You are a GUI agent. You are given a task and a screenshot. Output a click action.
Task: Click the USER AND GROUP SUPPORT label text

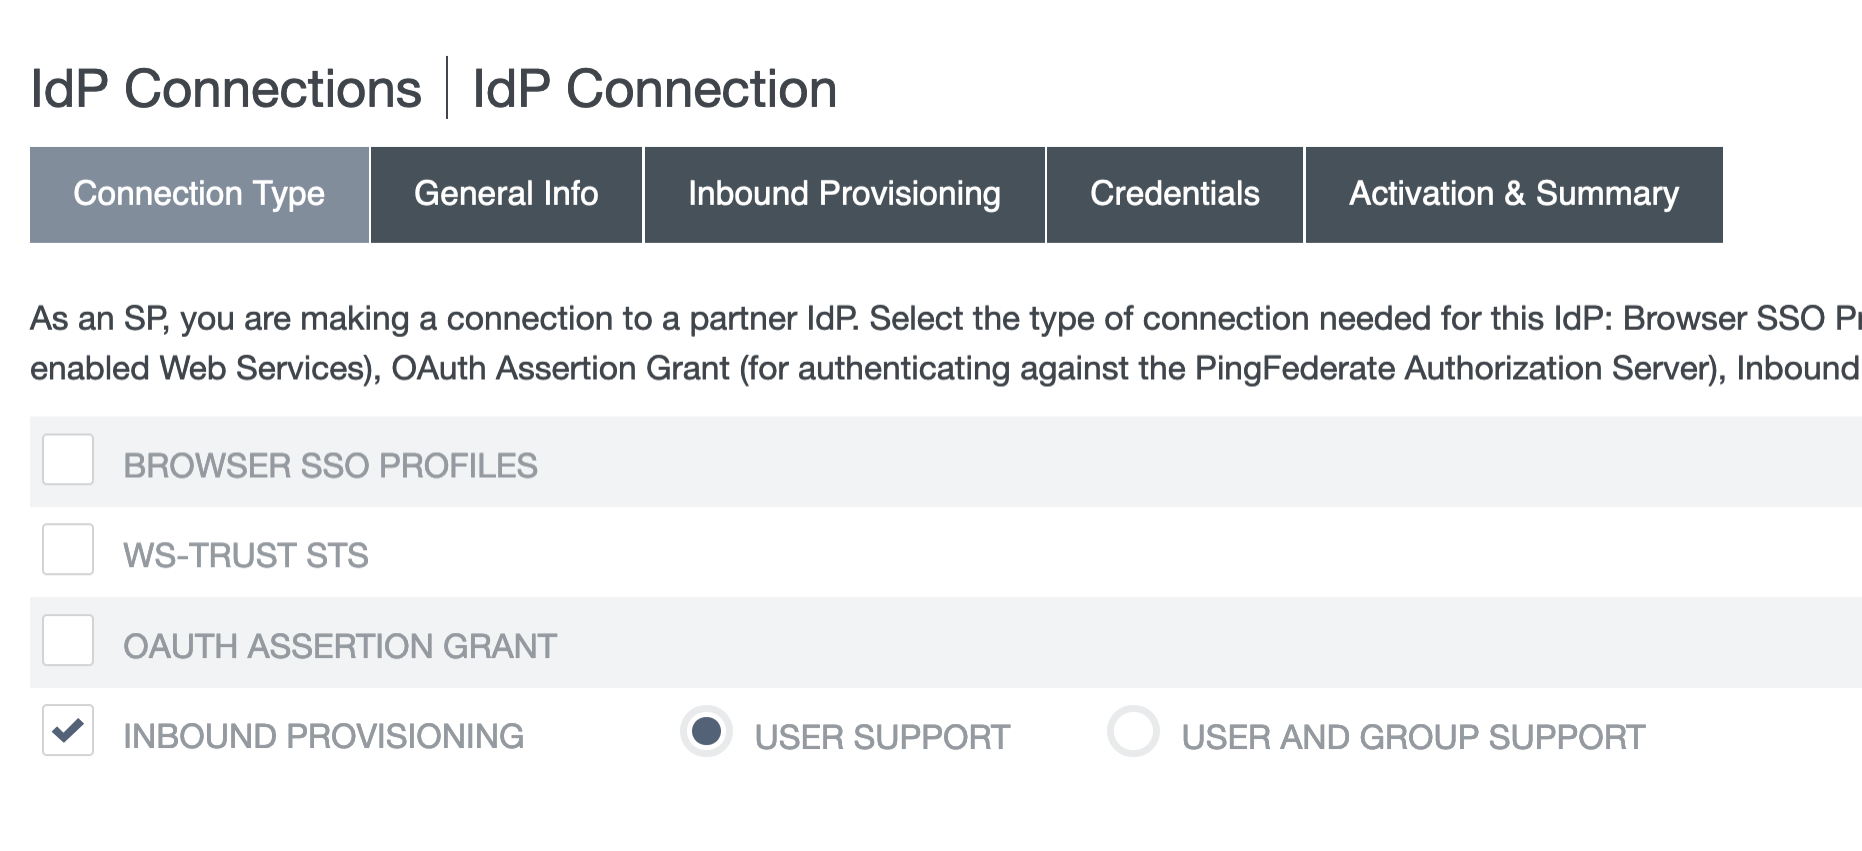point(1413,738)
